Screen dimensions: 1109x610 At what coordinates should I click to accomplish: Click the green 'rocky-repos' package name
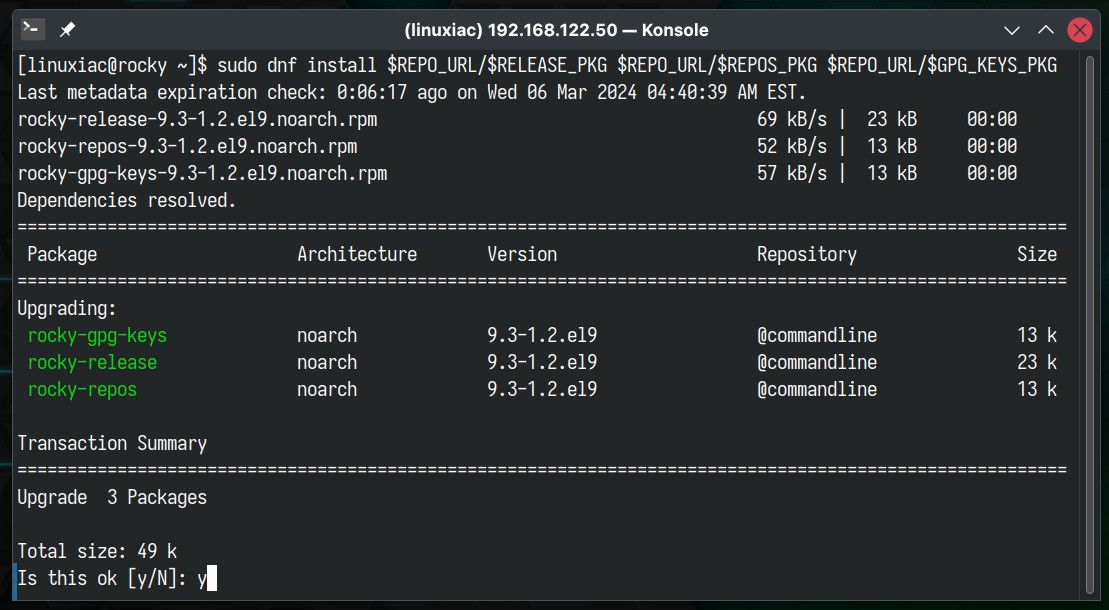coord(83,389)
